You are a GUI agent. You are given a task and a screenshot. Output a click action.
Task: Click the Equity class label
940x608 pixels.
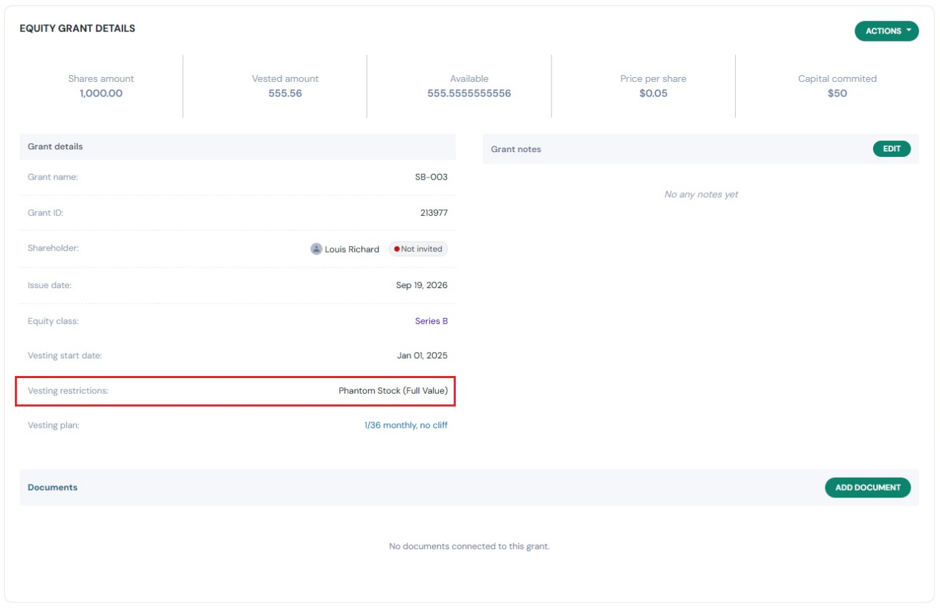point(53,321)
